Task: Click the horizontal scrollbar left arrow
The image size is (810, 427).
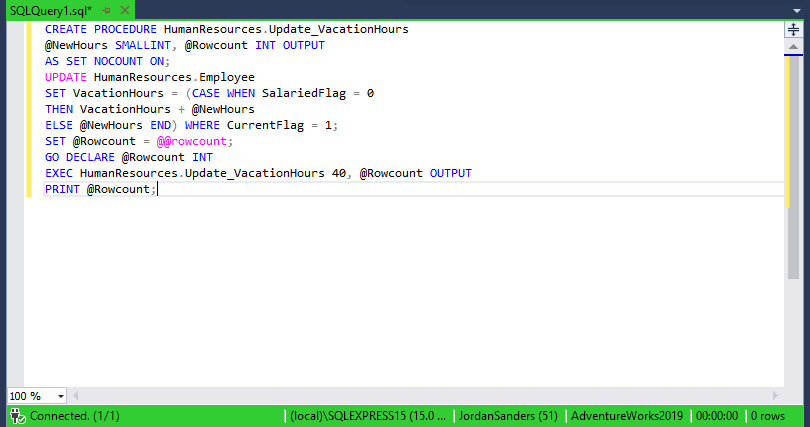Action: [76, 396]
